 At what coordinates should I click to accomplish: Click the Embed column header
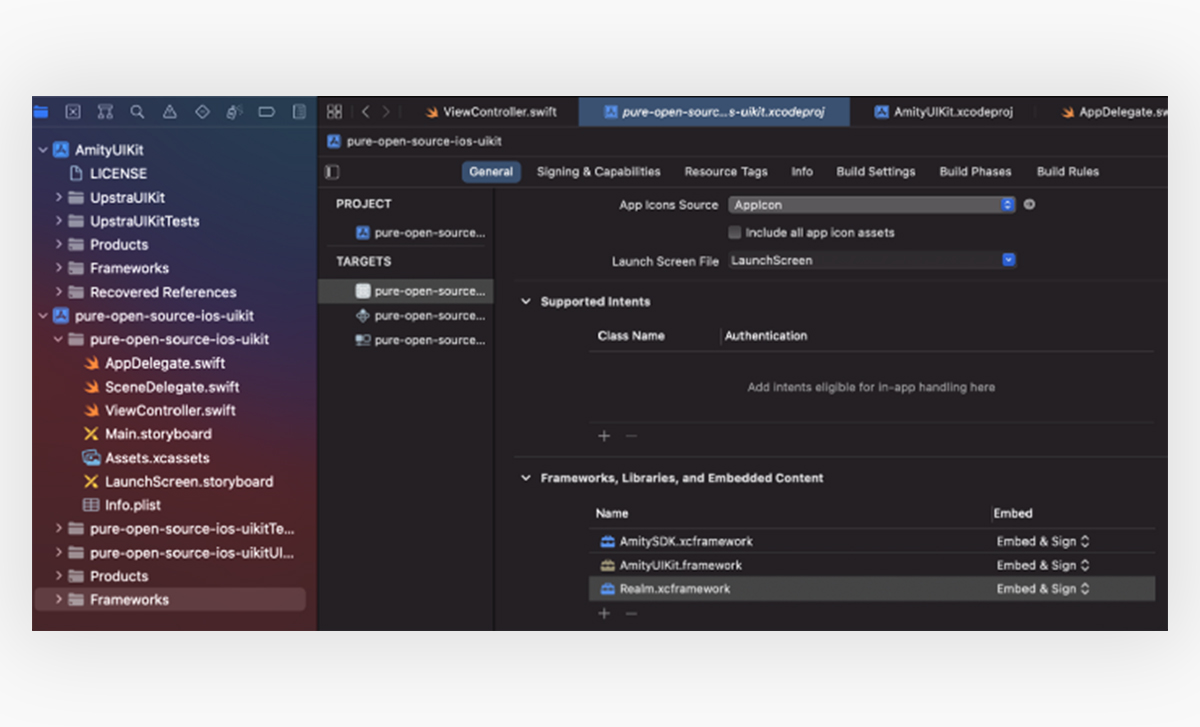point(1012,513)
